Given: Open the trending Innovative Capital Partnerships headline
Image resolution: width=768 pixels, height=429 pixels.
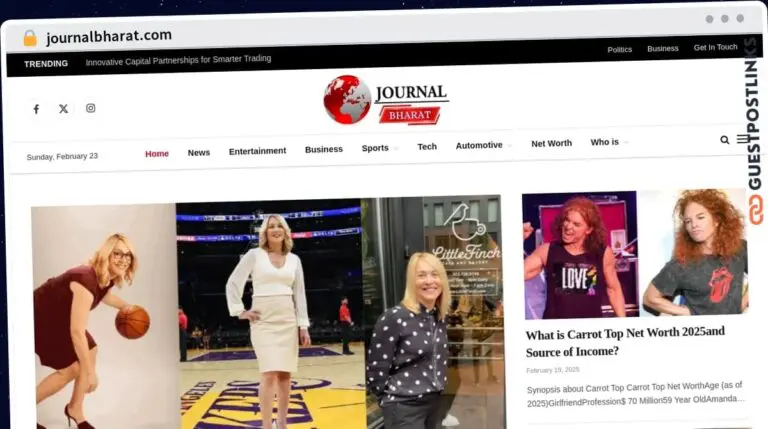Looking at the screenshot, I should pos(178,59).
